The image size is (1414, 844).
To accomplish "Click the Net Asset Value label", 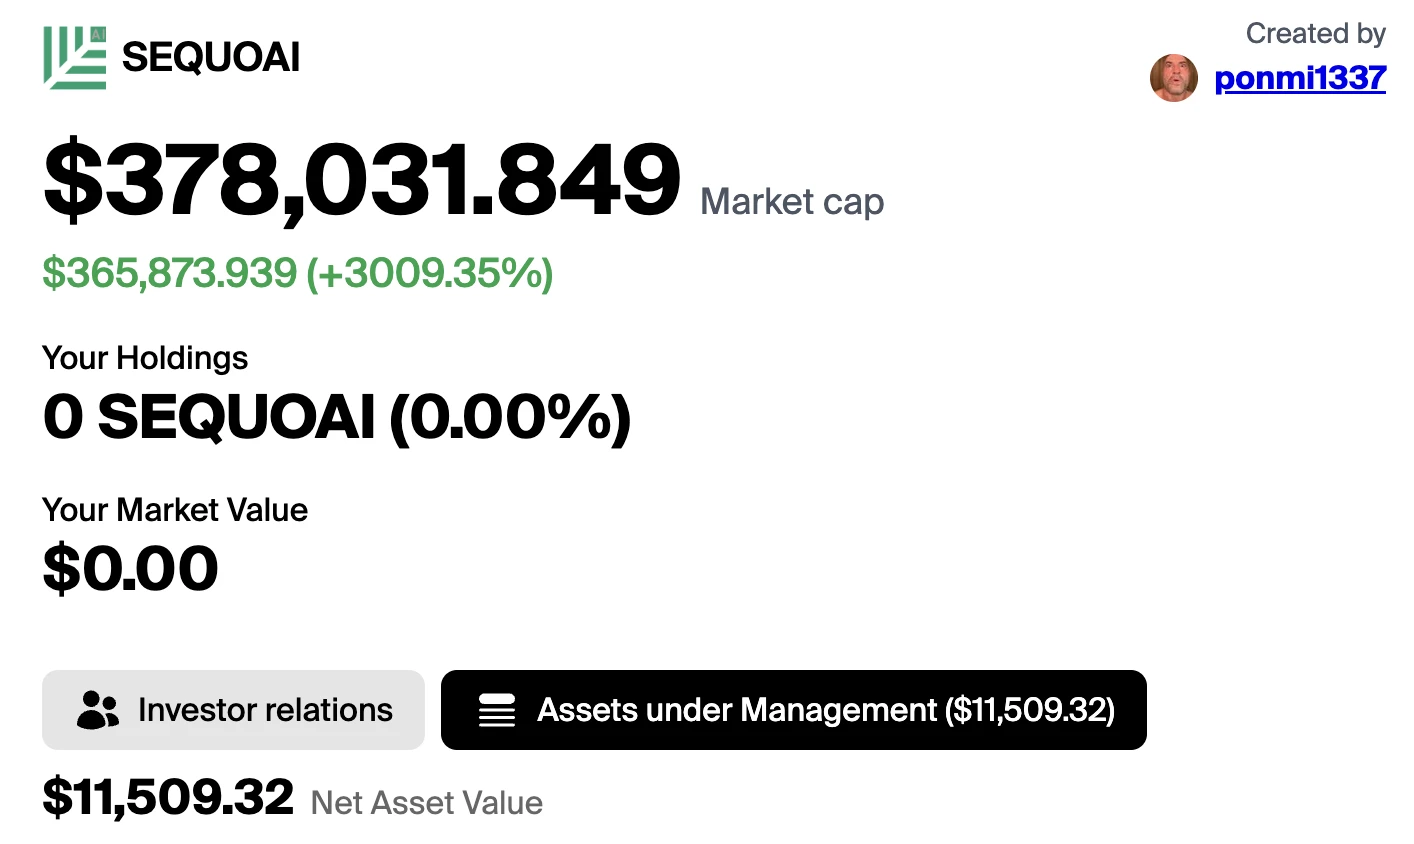I will click(427, 802).
